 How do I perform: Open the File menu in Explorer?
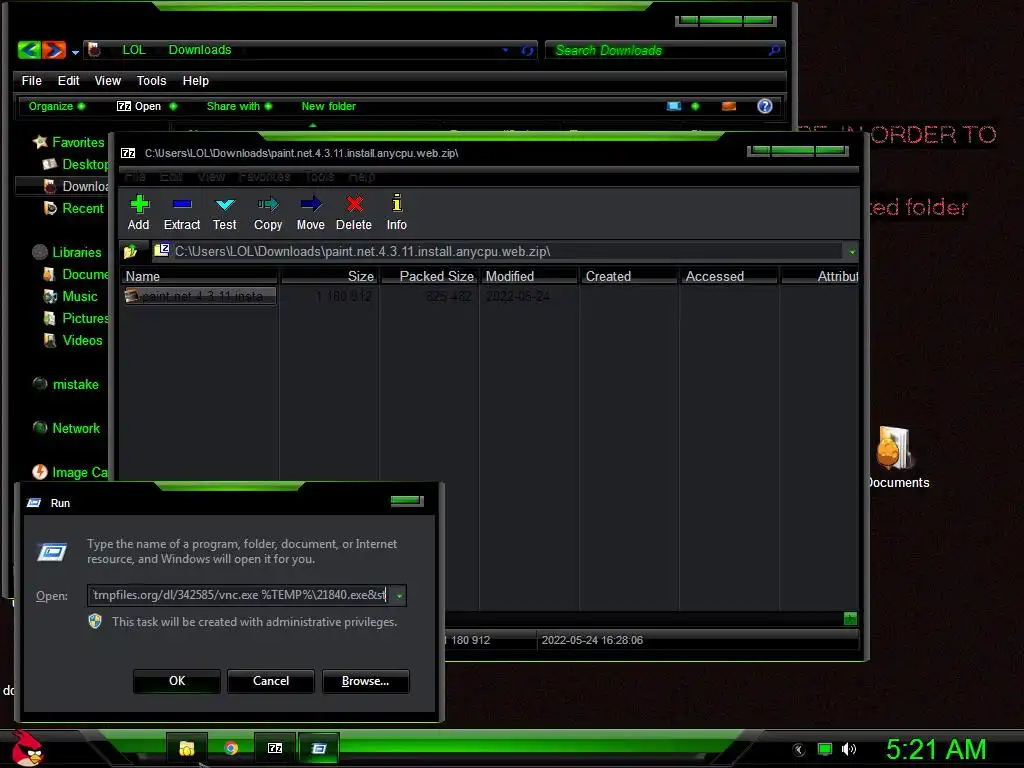click(31, 80)
